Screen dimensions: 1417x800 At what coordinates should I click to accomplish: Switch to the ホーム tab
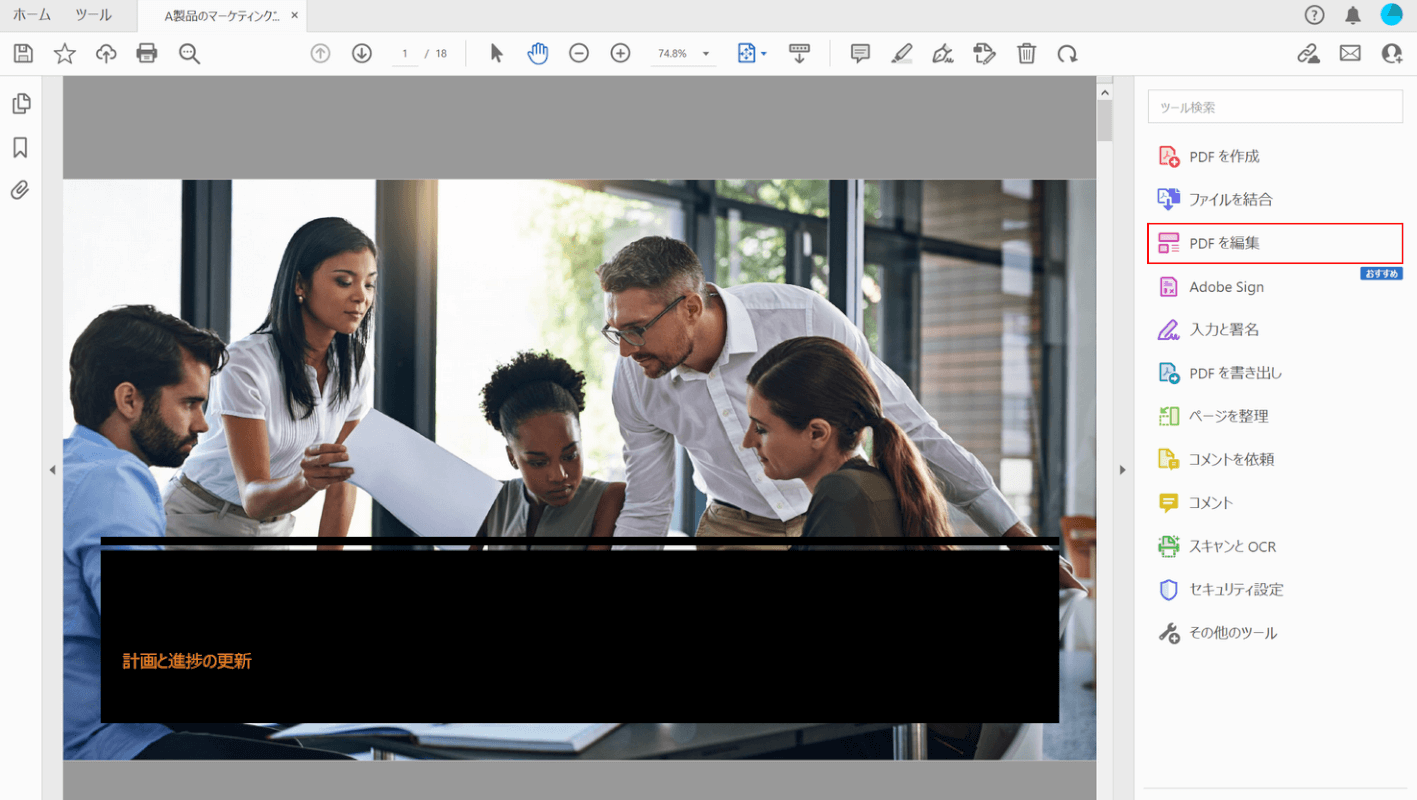(32, 15)
